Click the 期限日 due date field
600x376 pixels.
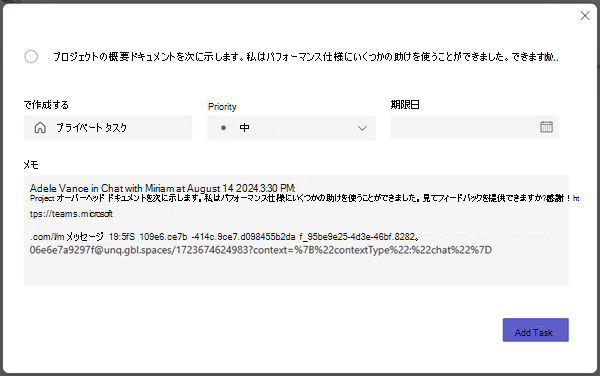pos(474,127)
